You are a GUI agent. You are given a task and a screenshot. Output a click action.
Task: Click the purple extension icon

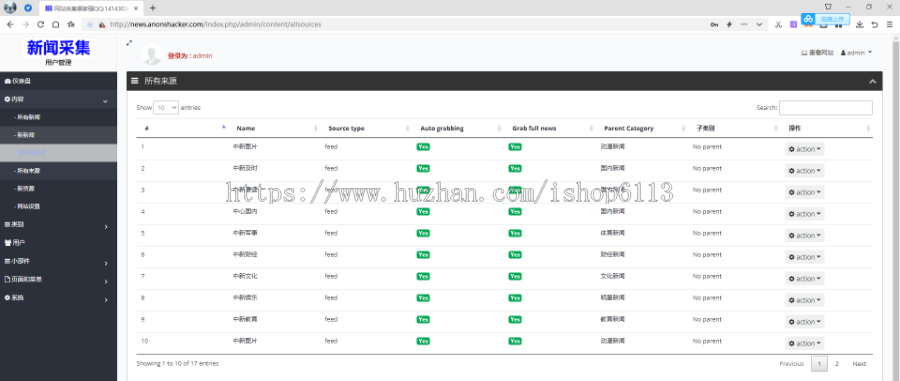tap(793, 25)
